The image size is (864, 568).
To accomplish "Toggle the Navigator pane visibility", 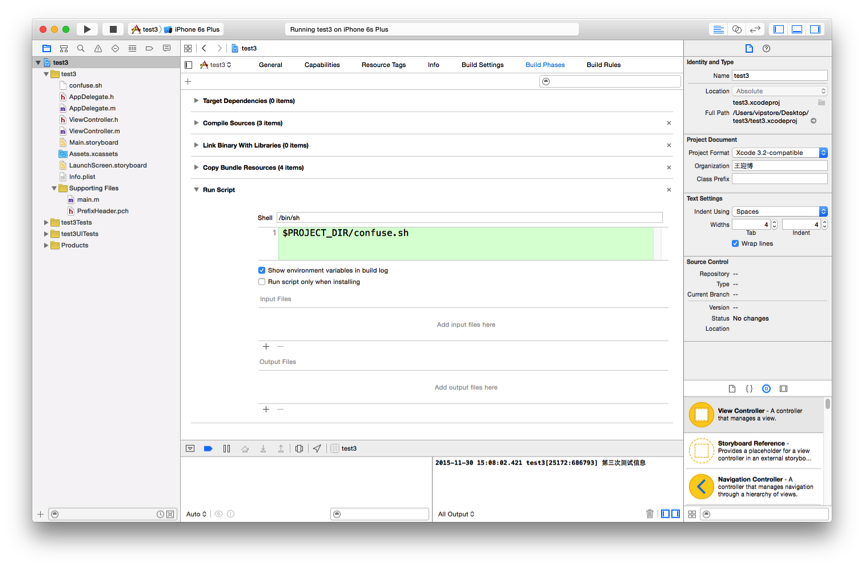I will [779, 29].
